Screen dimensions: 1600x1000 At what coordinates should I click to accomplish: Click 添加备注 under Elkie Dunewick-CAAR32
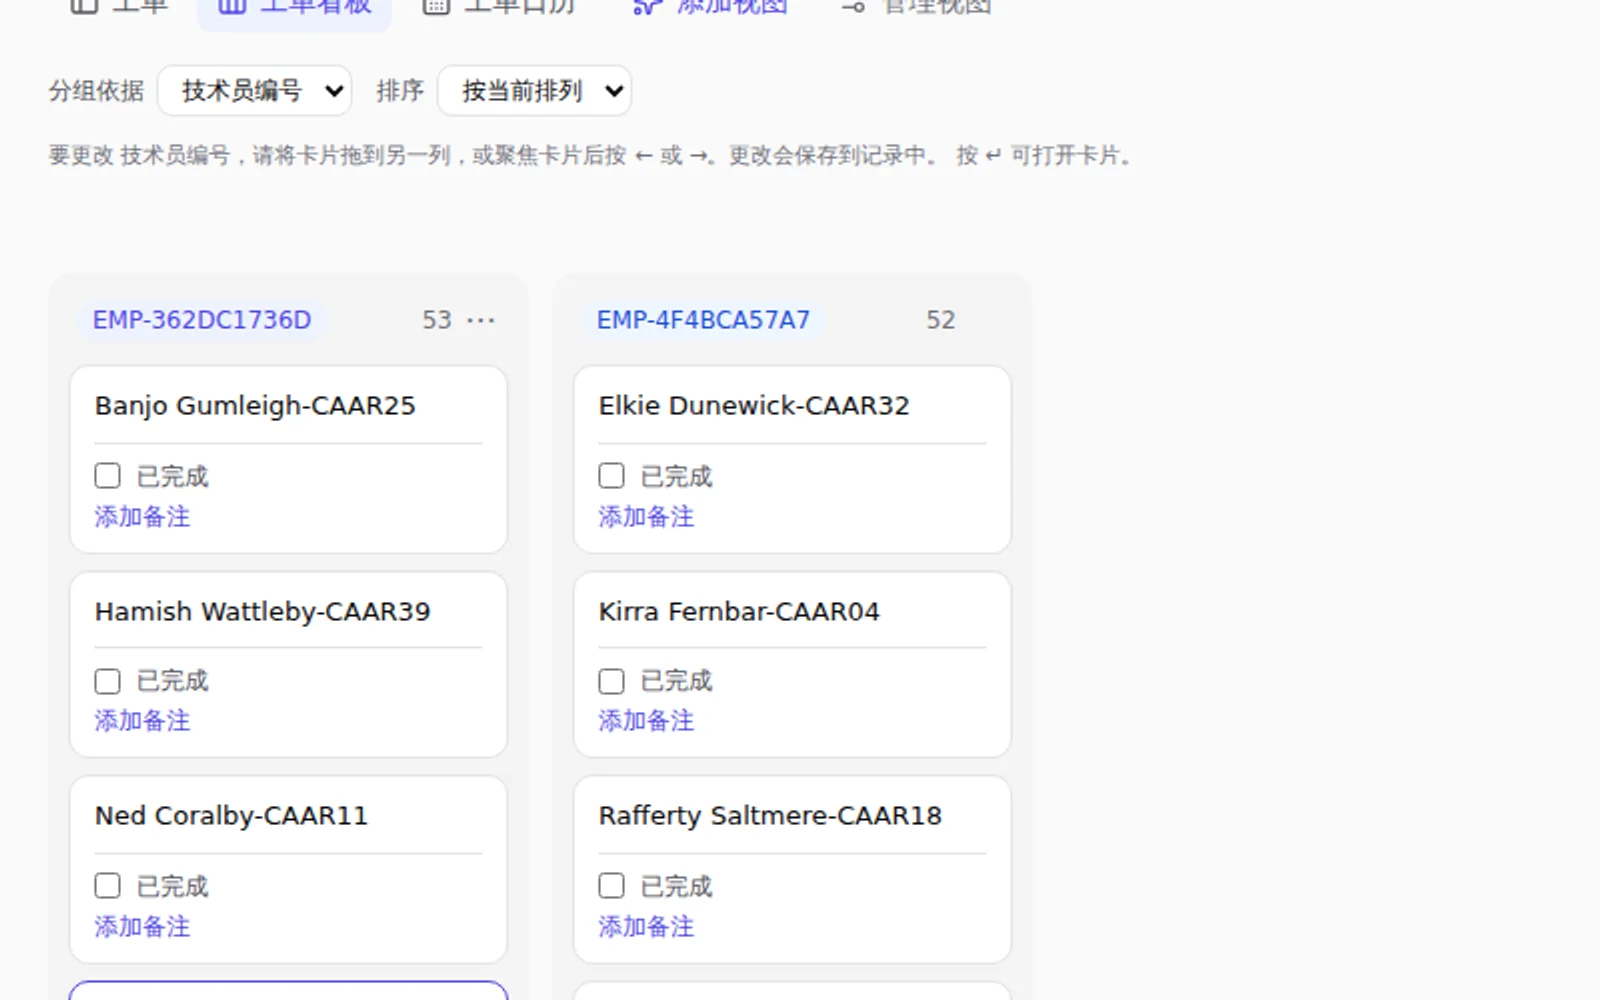coord(646,517)
